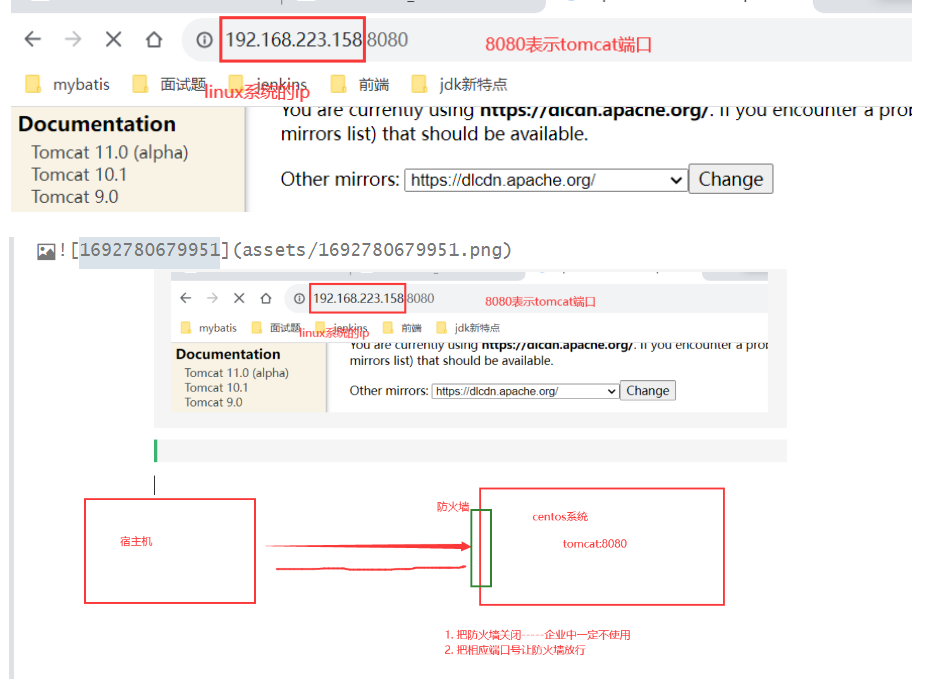
Task: Expand the Other mirrors dropdown
Action: [546, 180]
